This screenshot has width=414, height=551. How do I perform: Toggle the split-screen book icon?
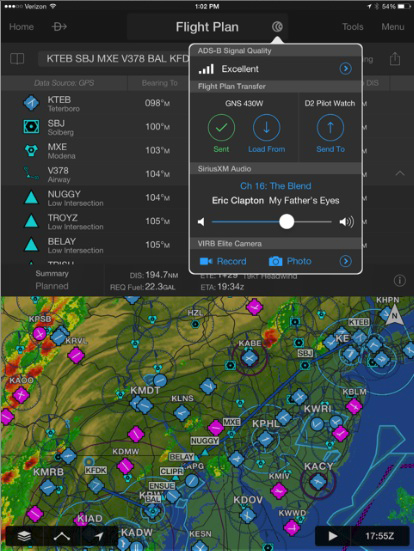(17, 59)
